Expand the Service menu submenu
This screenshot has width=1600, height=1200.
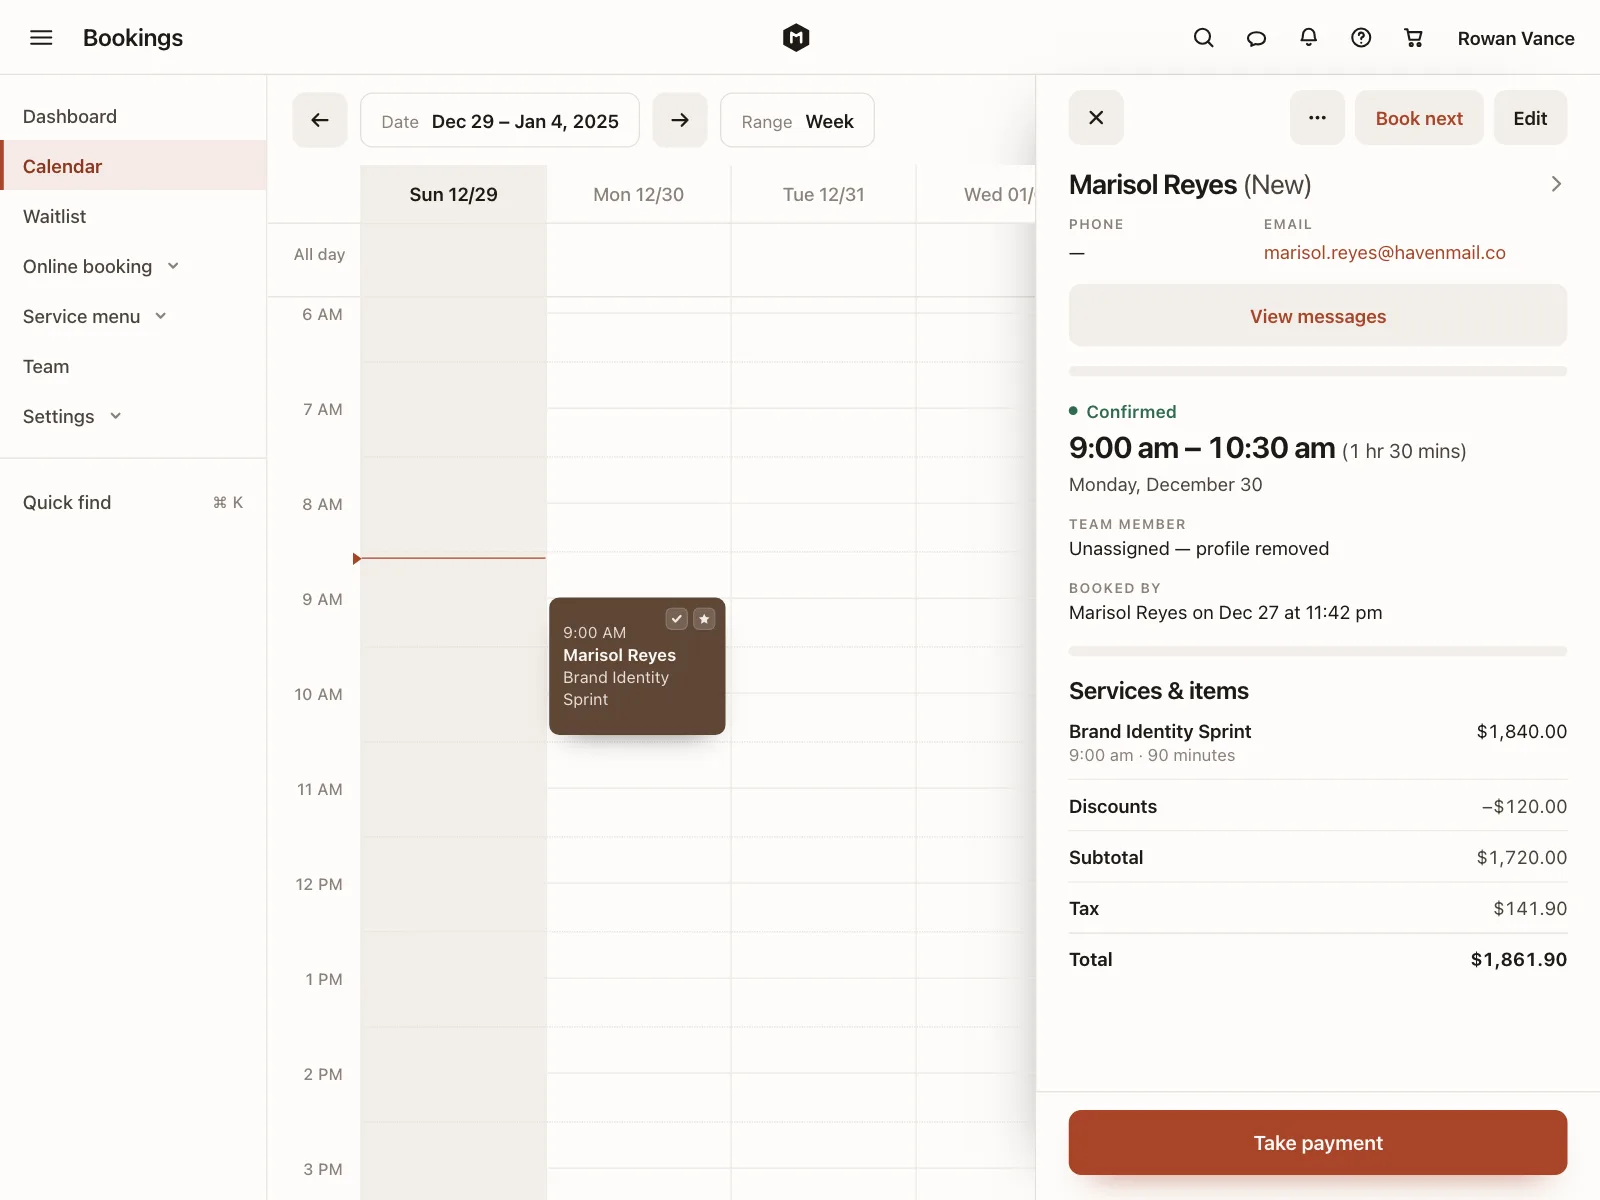point(161,316)
